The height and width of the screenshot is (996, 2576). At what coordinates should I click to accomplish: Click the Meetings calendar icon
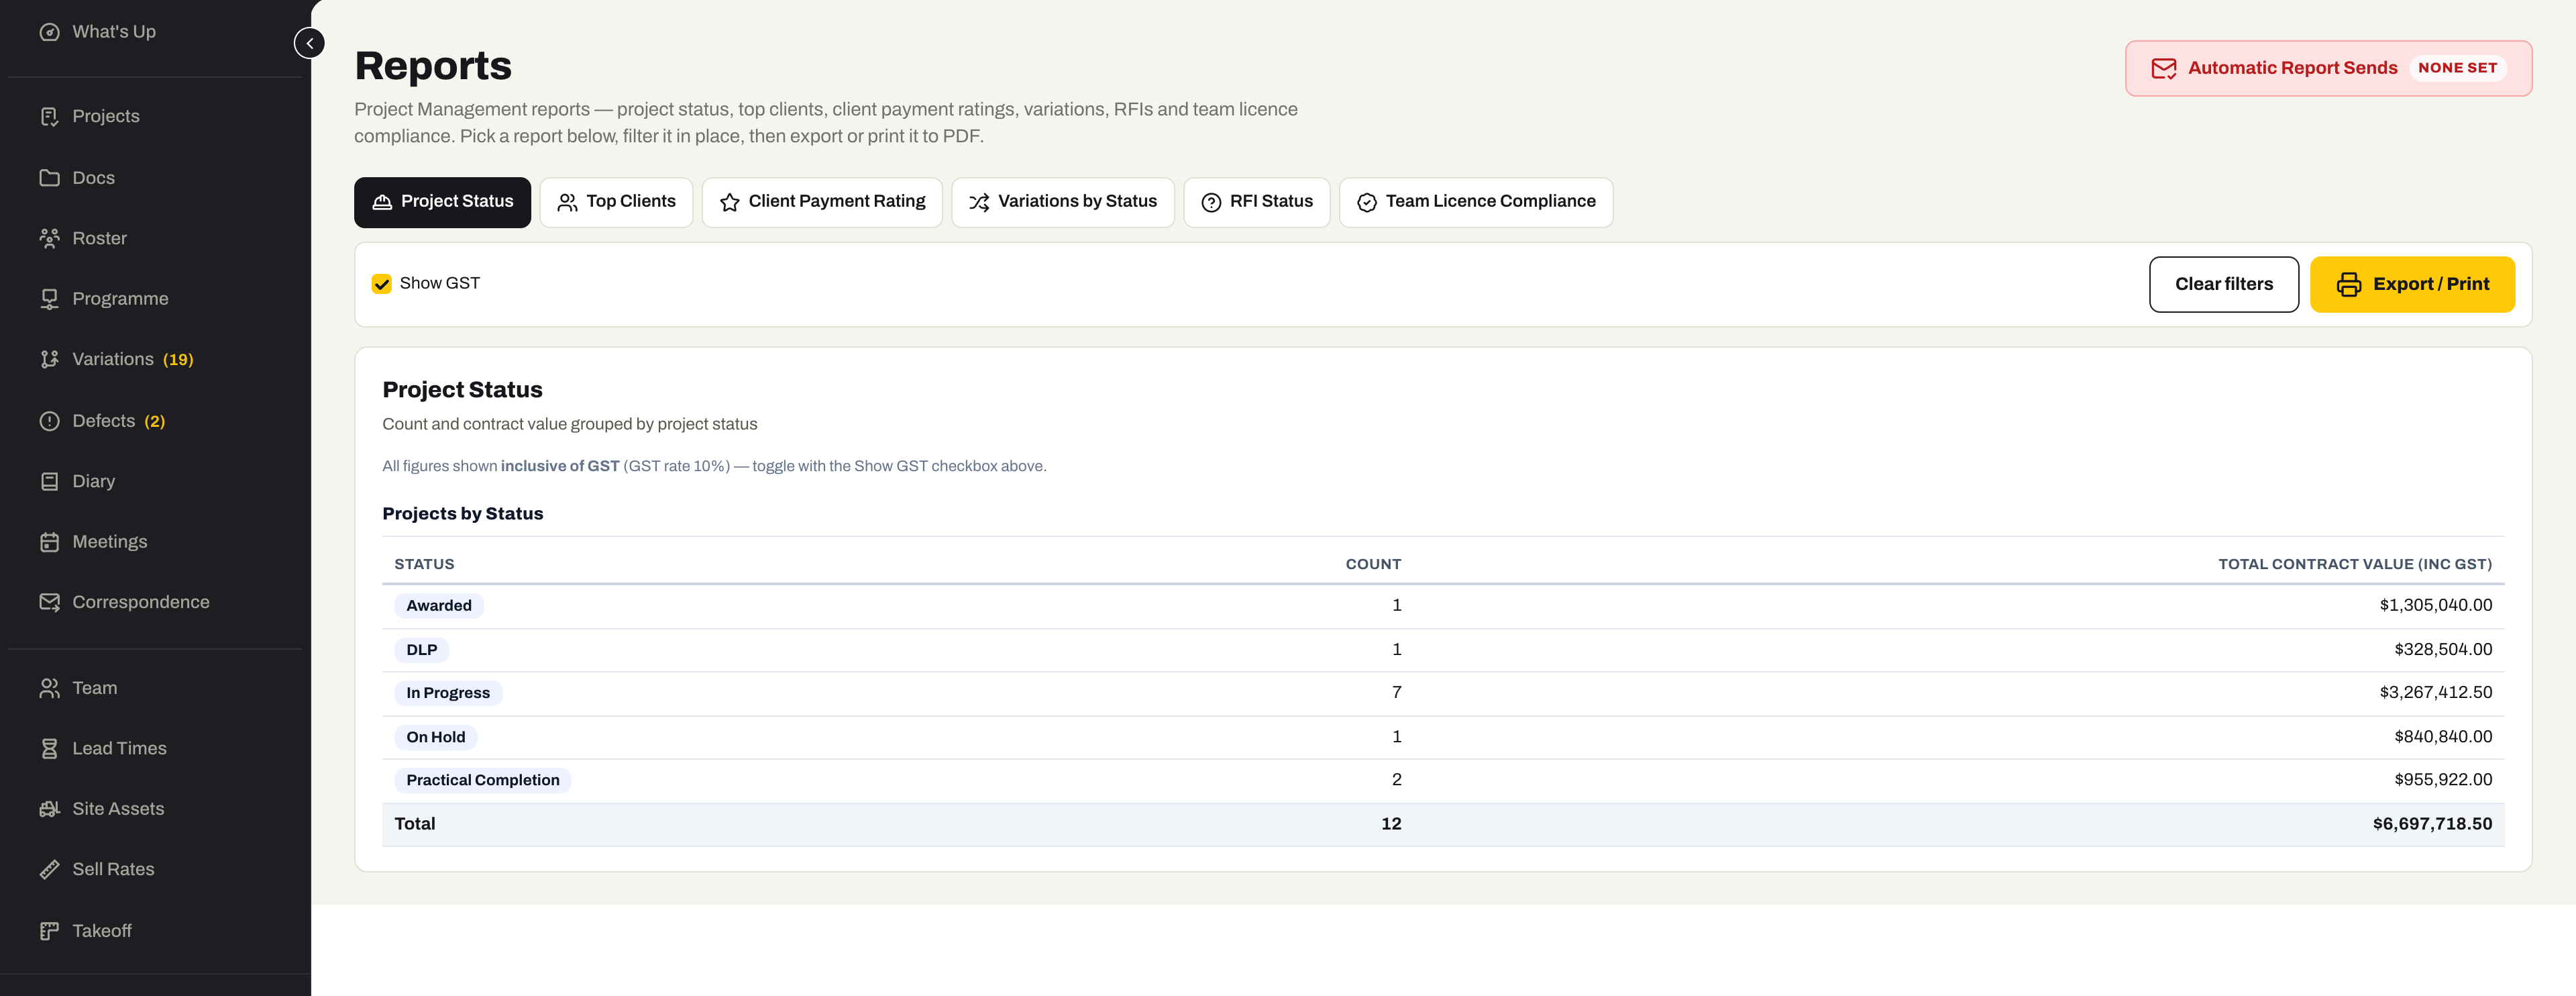tap(49, 542)
